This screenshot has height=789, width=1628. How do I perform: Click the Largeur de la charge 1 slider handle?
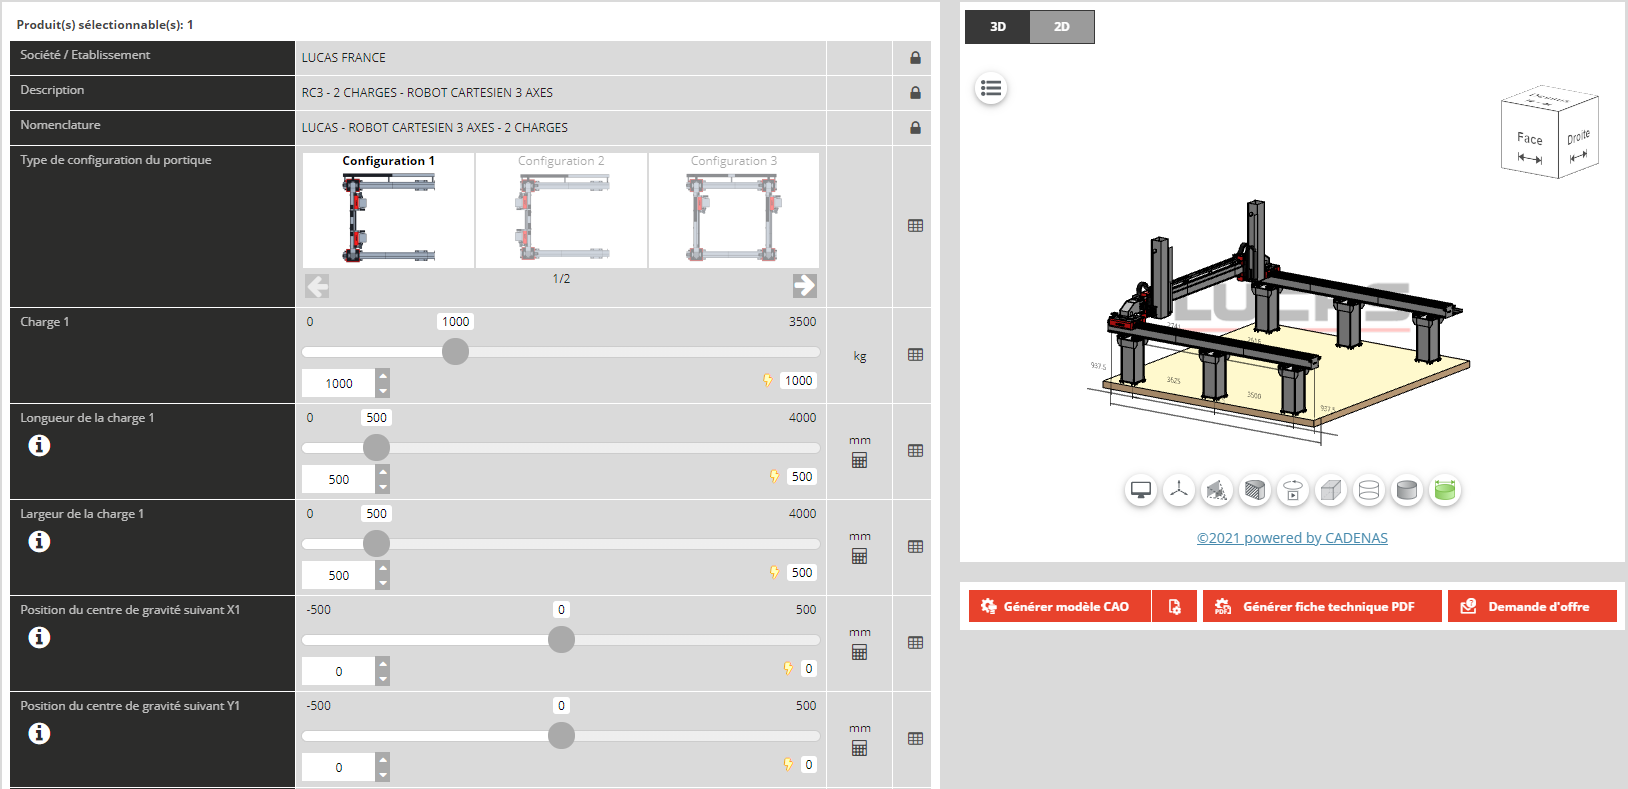coord(376,544)
